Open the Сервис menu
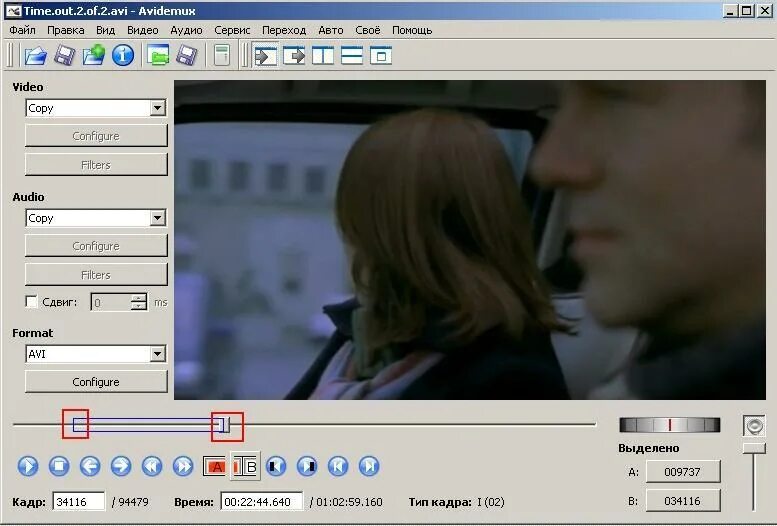 point(232,30)
